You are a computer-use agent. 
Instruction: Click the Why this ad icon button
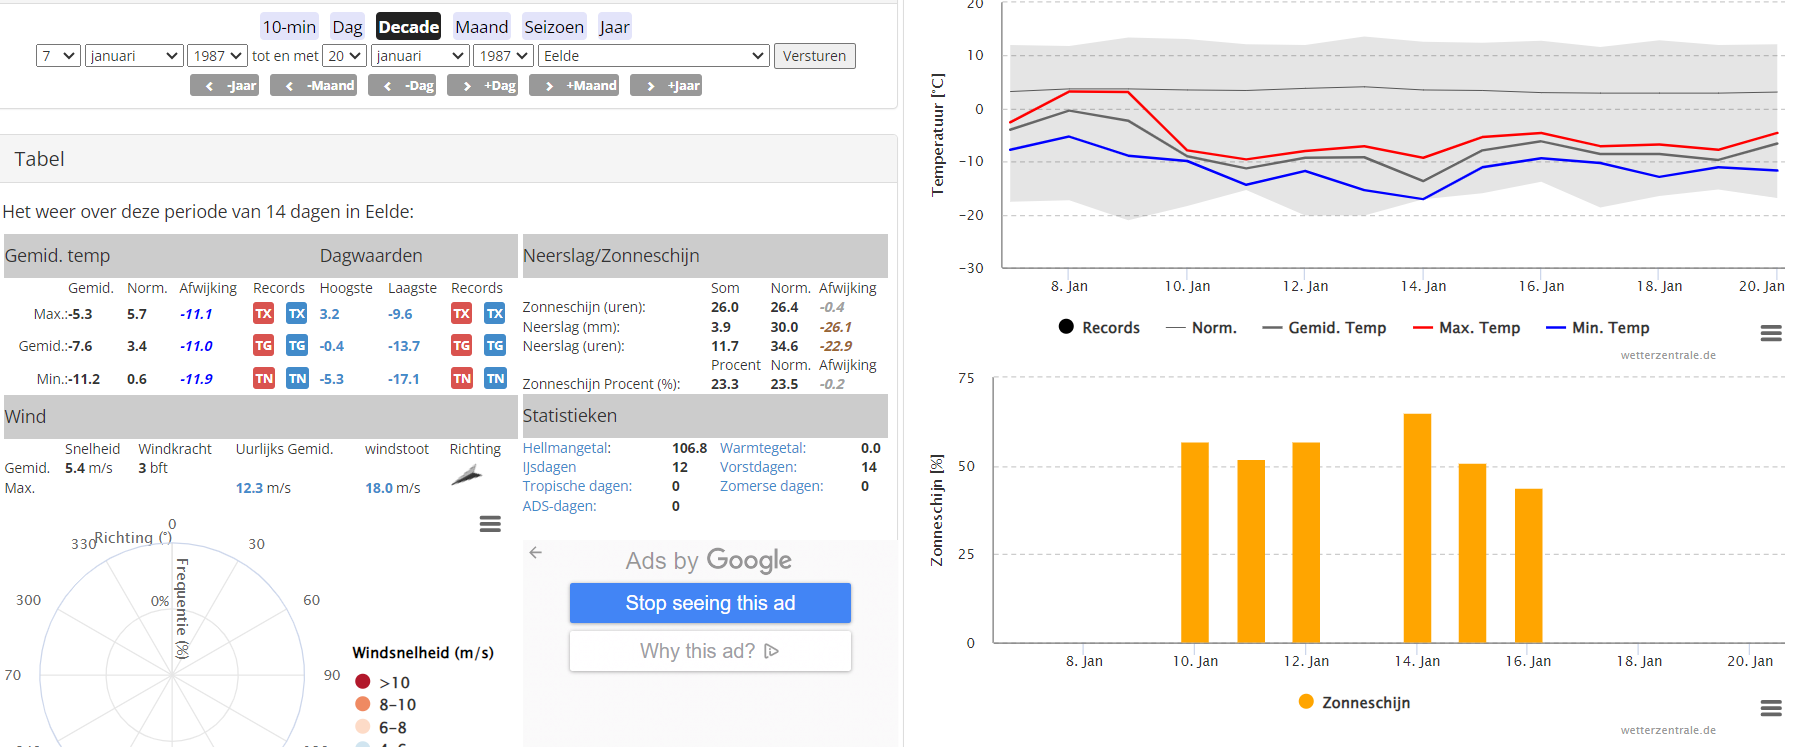point(710,651)
